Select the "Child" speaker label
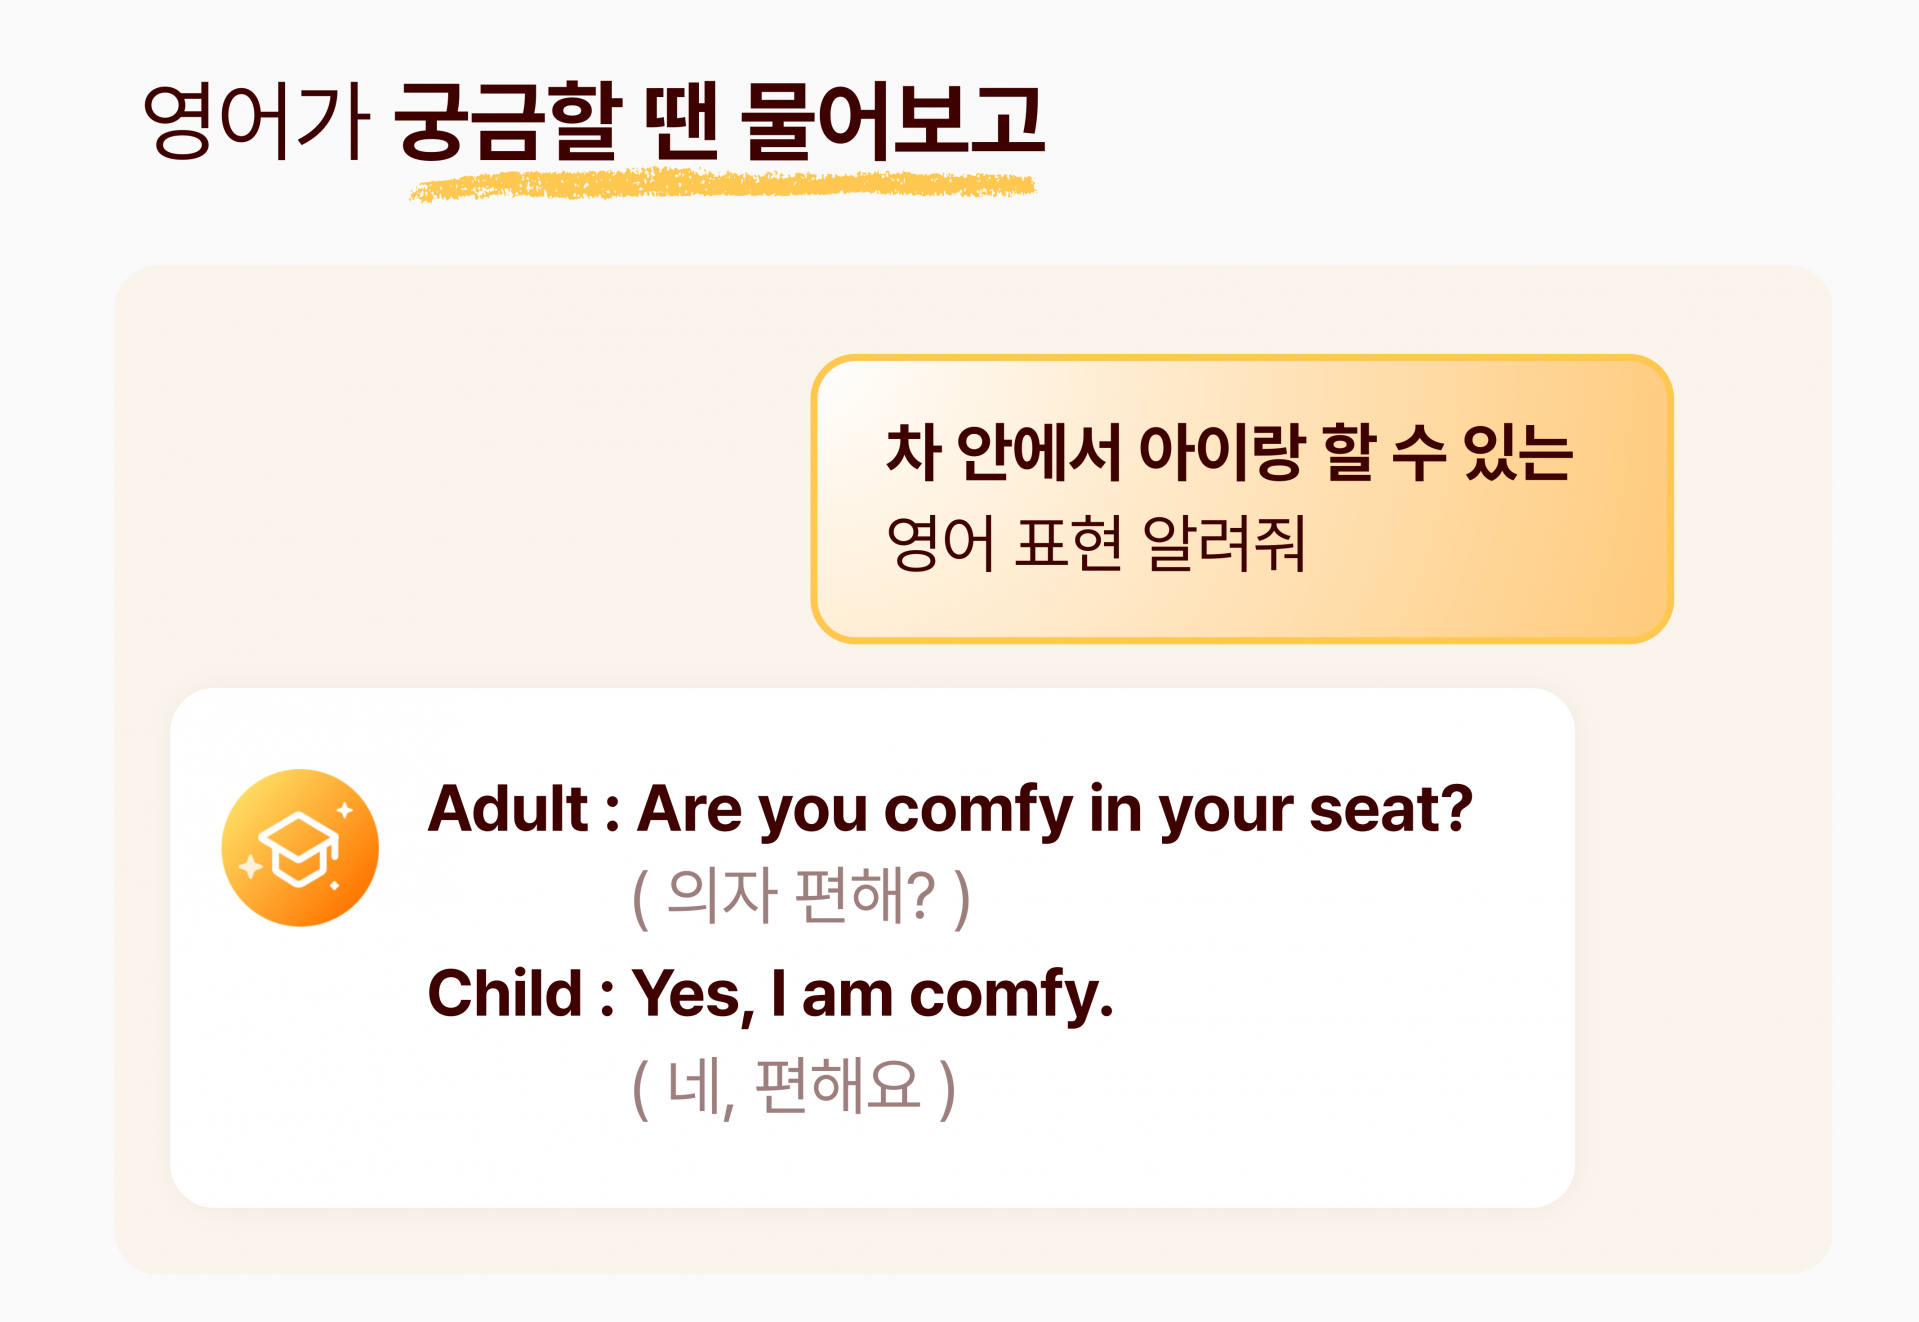 [504, 993]
